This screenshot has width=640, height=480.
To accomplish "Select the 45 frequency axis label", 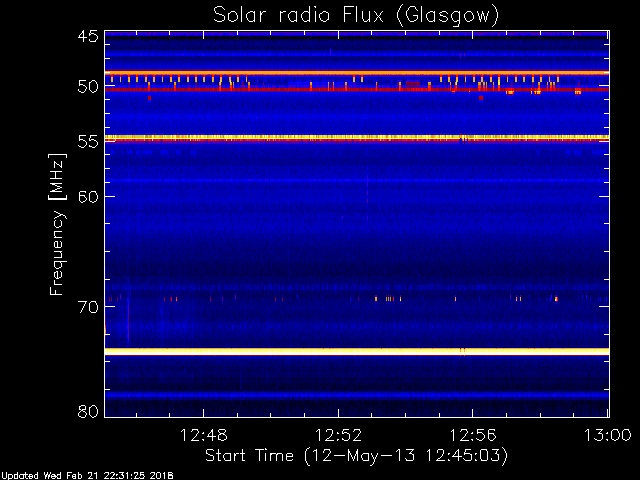I will pos(88,36).
